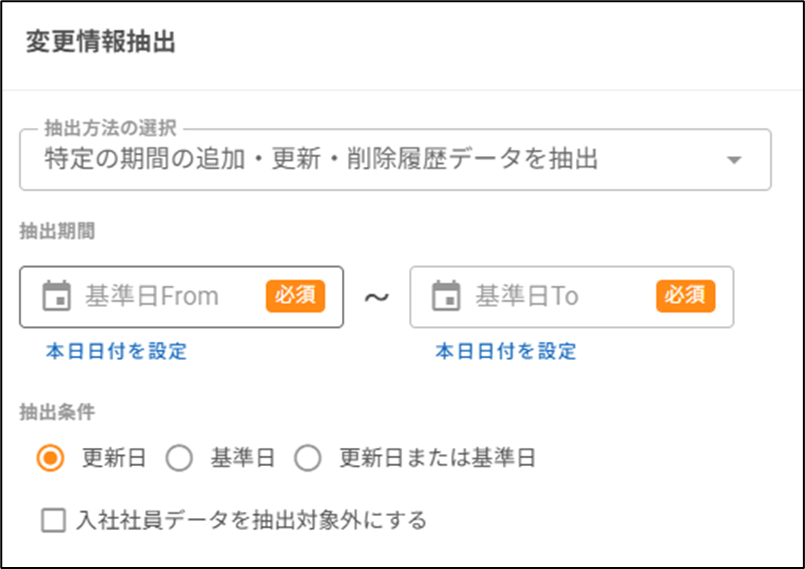
Task: Click the 抽出方法の選択 field label
Action: point(110,129)
